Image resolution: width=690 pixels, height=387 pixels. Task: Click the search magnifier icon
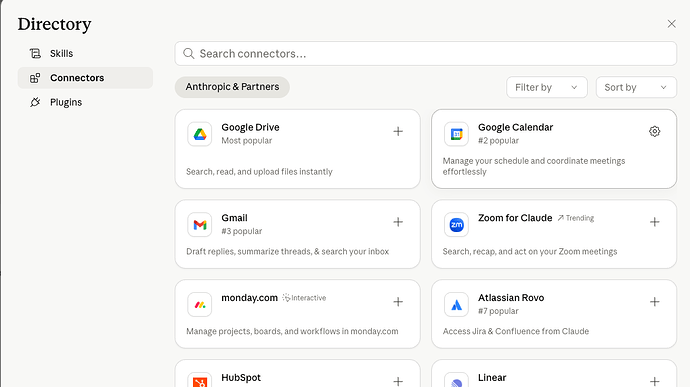[189, 54]
